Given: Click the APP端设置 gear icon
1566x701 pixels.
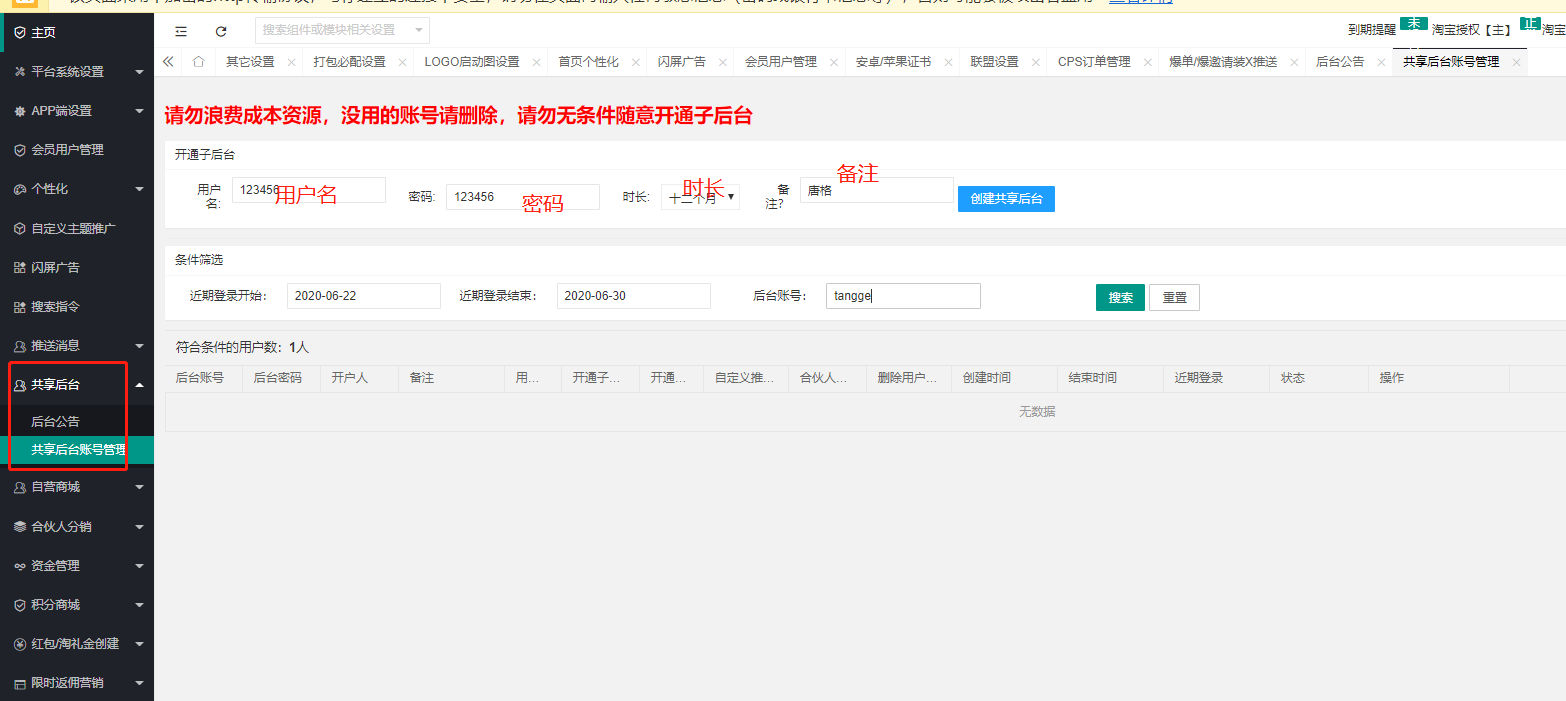Looking at the screenshot, I should [20, 111].
